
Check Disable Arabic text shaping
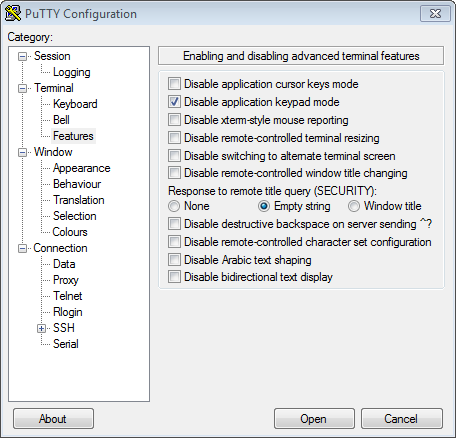(x=174, y=260)
